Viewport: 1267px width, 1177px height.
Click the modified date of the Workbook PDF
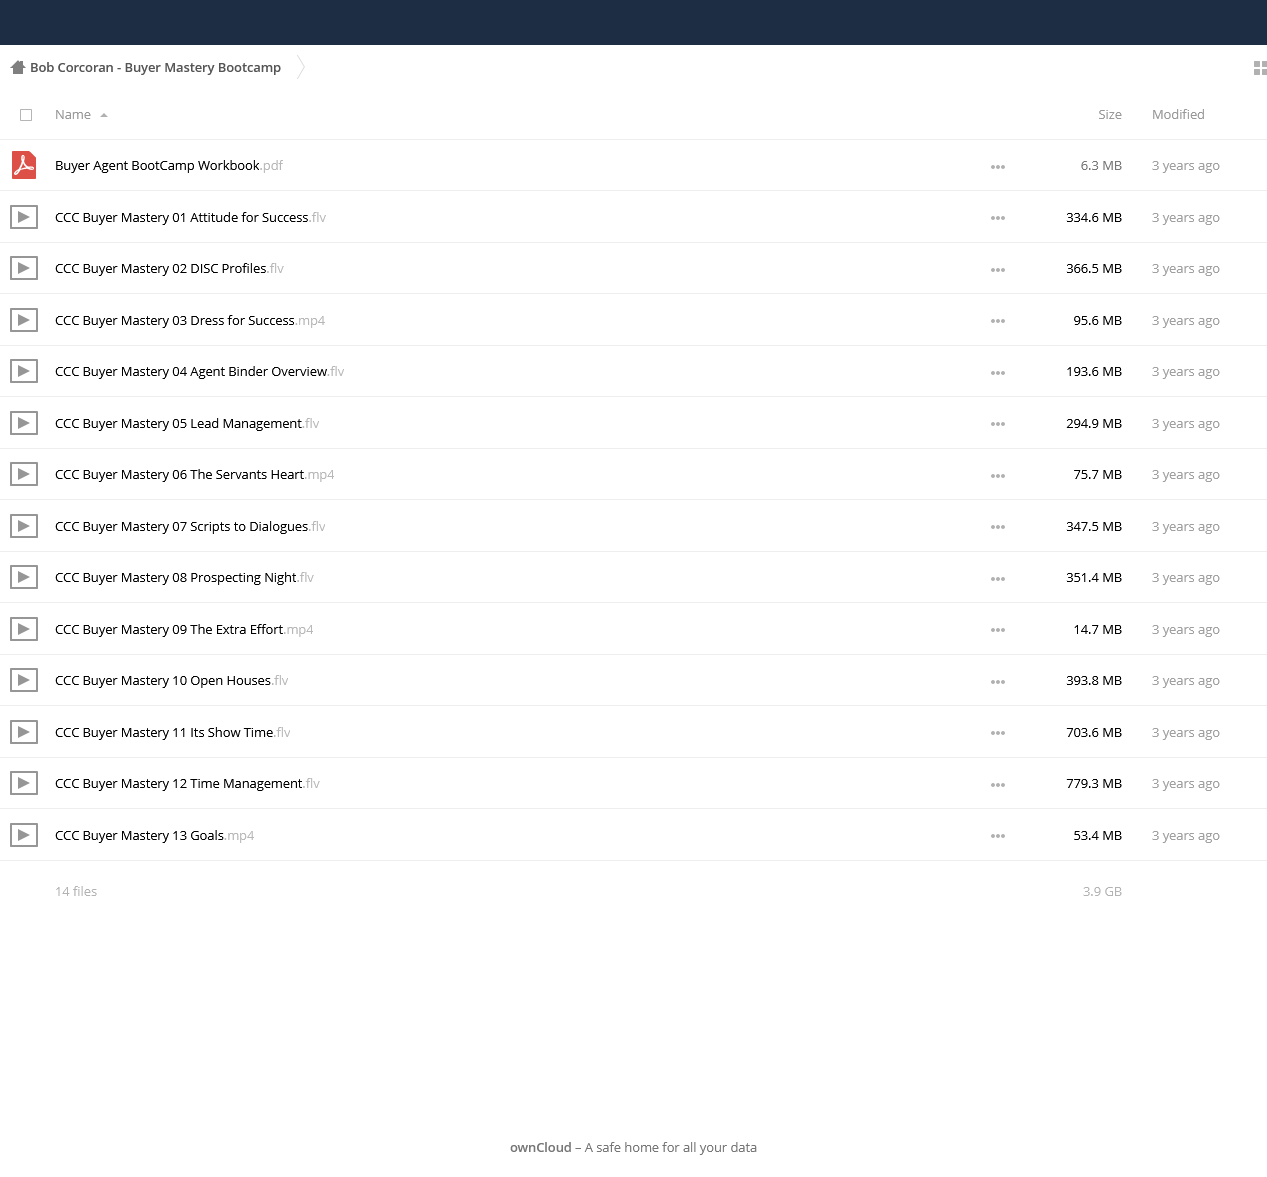pos(1186,166)
